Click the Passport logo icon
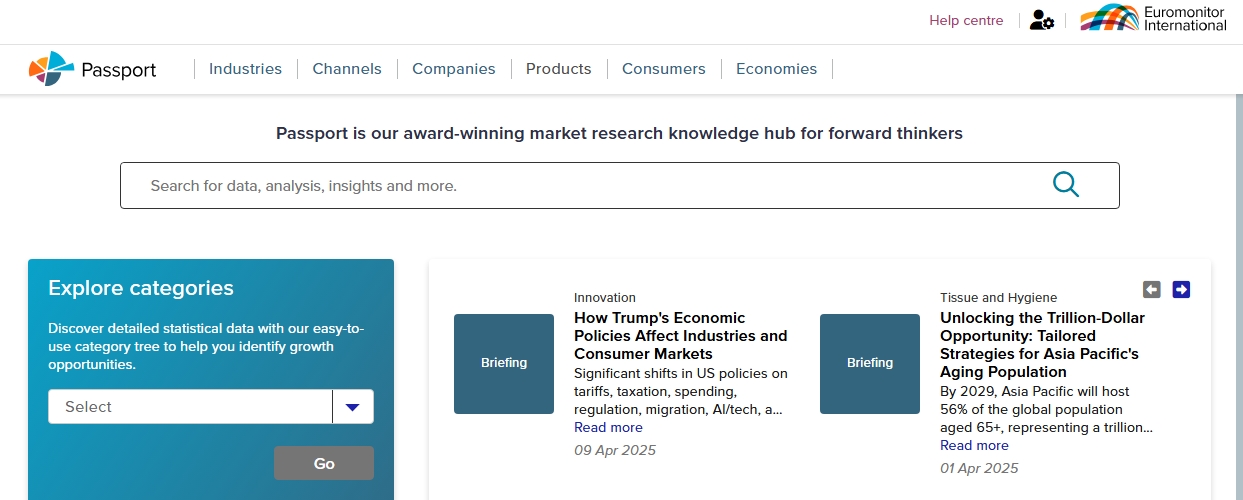The height and width of the screenshot is (500, 1243). coord(51,69)
